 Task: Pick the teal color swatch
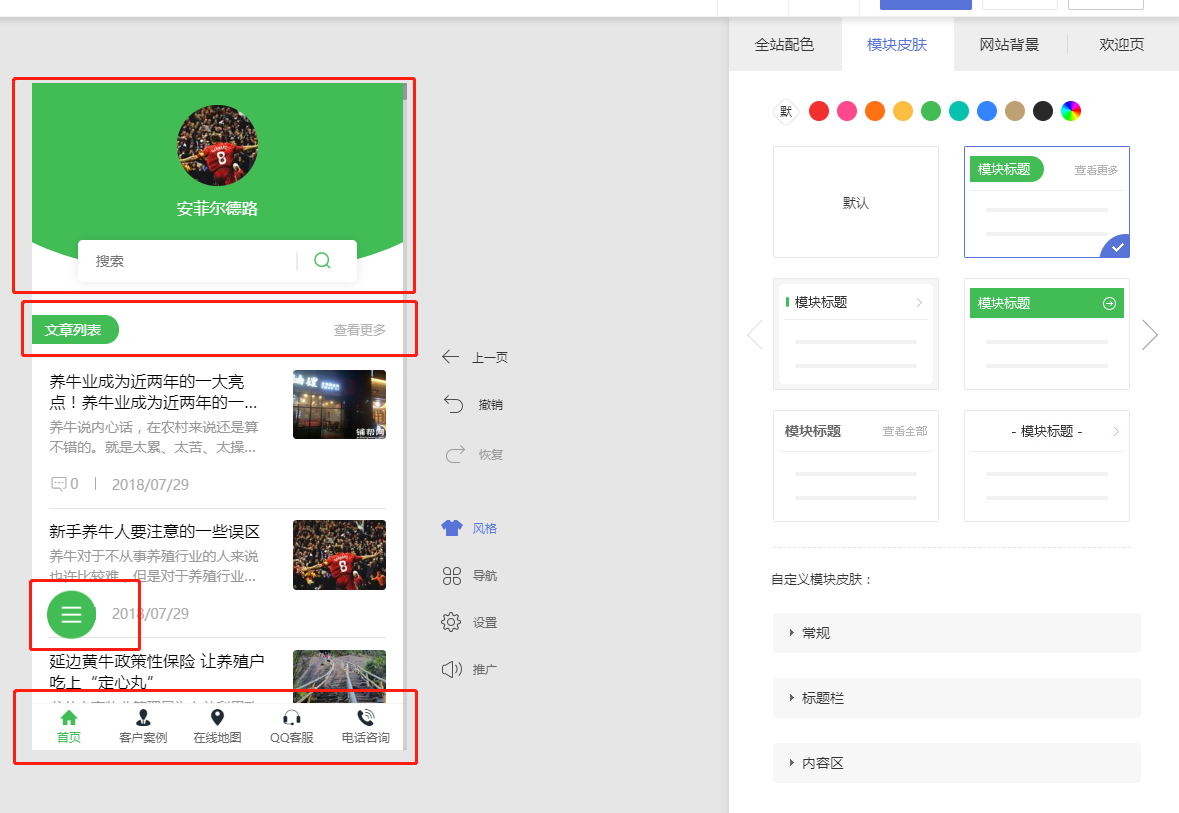pos(959,111)
